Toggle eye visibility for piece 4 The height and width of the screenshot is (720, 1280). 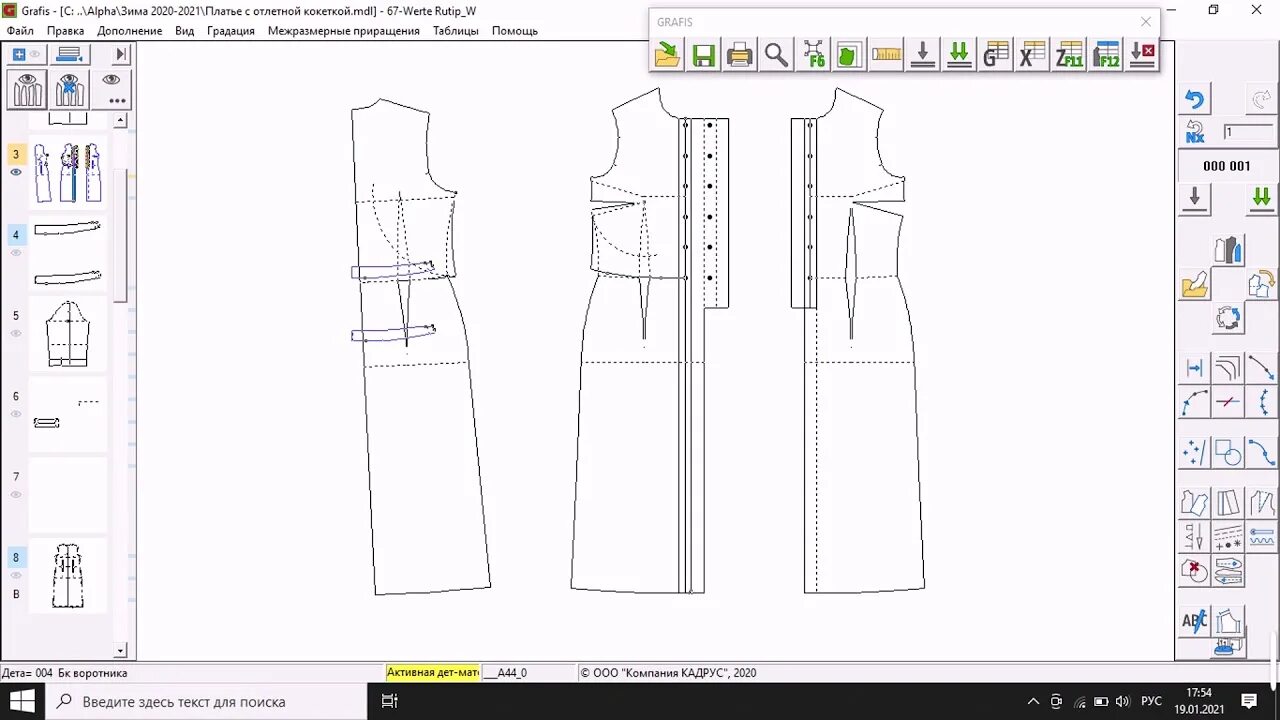coord(16,253)
